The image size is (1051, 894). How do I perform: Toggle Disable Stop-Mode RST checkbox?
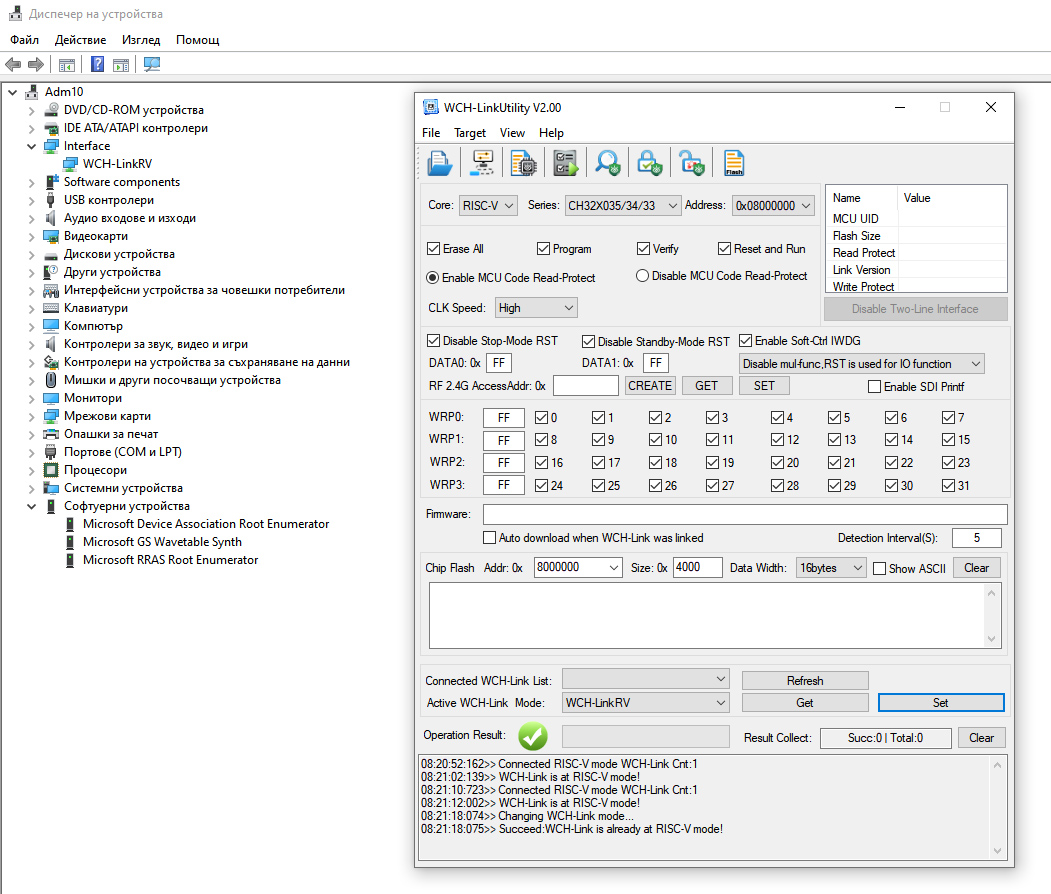tap(433, 340)
